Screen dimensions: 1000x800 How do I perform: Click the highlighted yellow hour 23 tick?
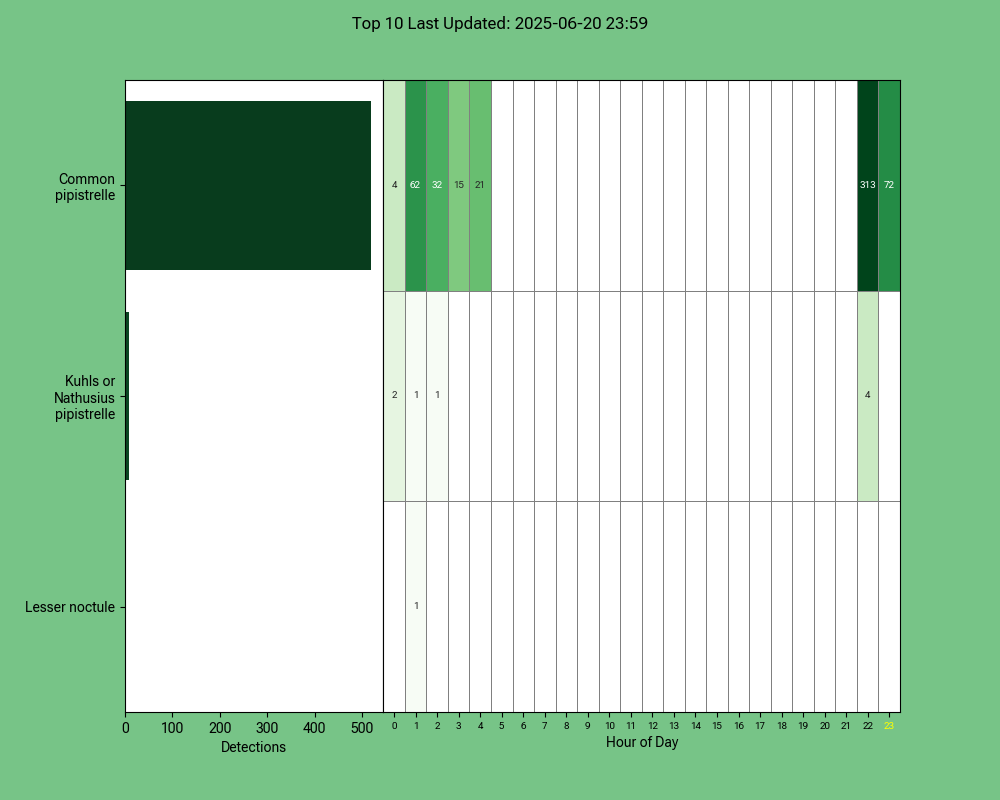(889, 726)
